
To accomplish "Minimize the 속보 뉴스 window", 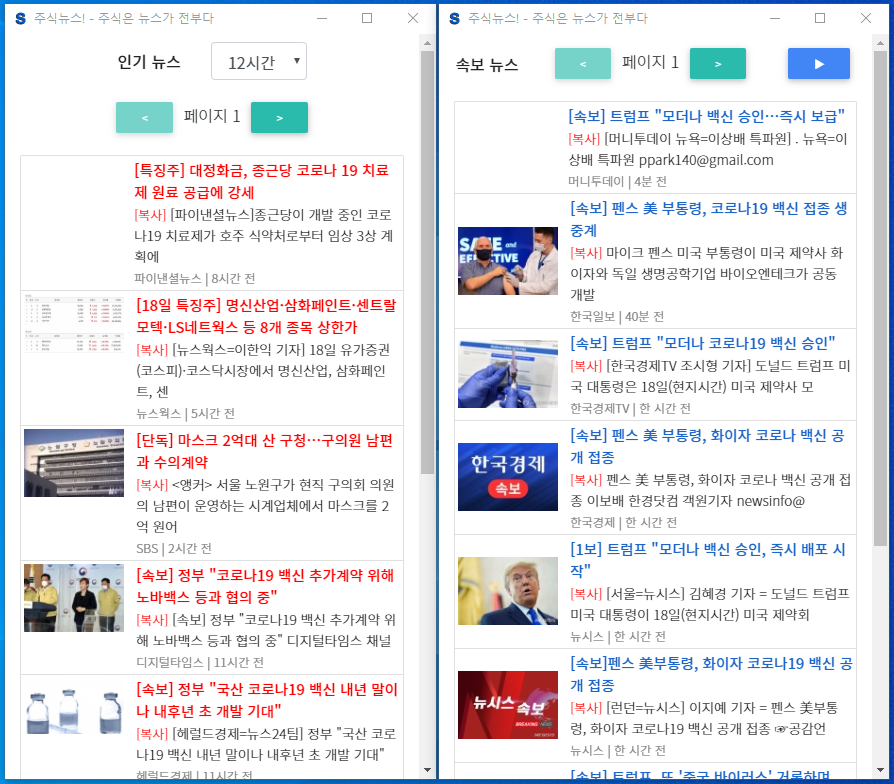I will click(x=775, y=18).
